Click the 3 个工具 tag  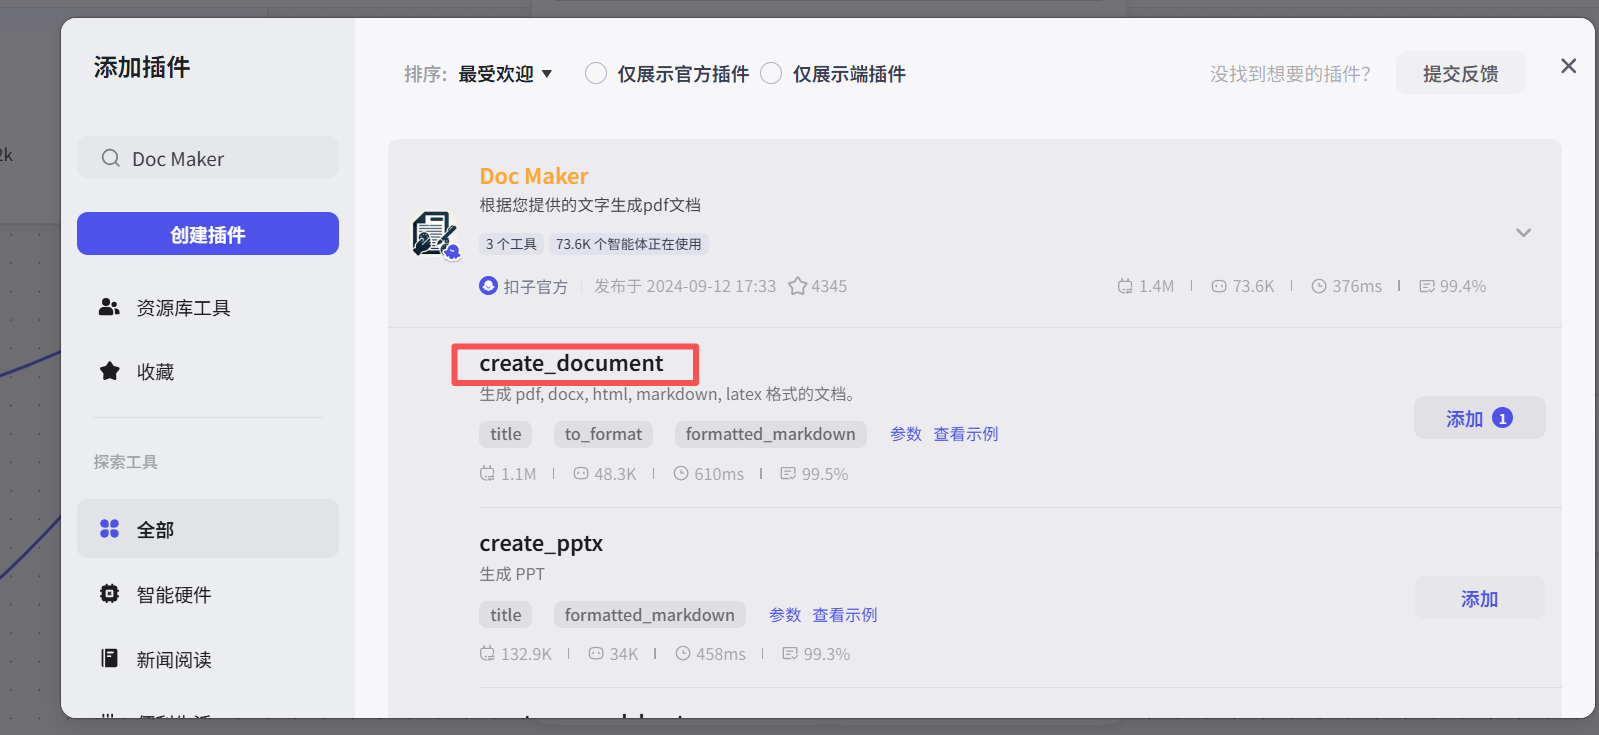511,244
